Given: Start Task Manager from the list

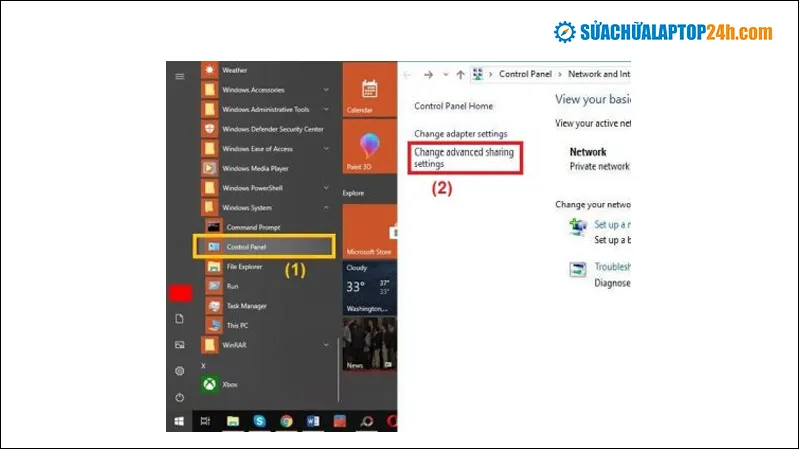Looking at the screenshot, I should (246, 306).
